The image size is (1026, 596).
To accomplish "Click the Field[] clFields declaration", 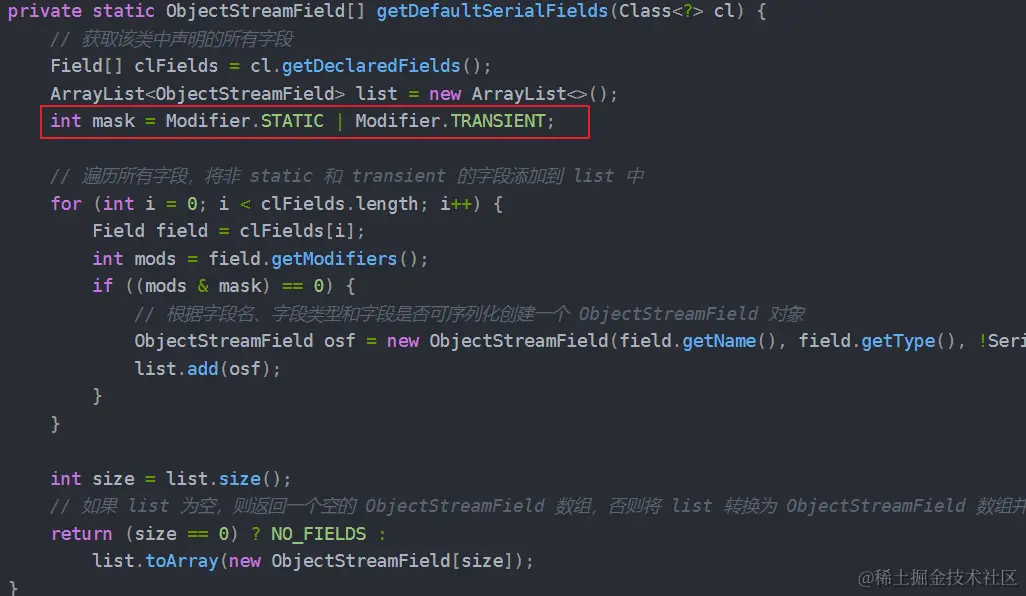I will [x=134, y=66].
